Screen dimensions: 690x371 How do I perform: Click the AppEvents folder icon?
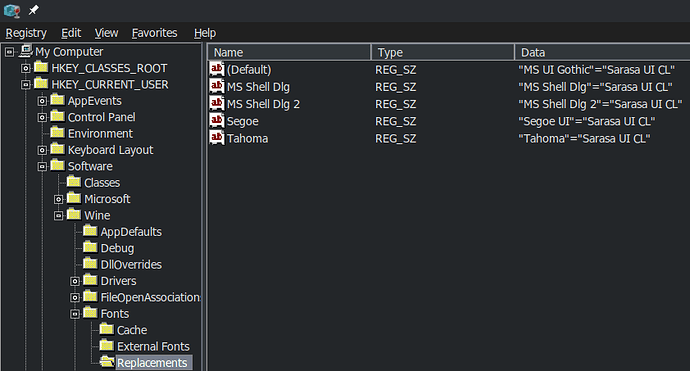tap(58, 100)
